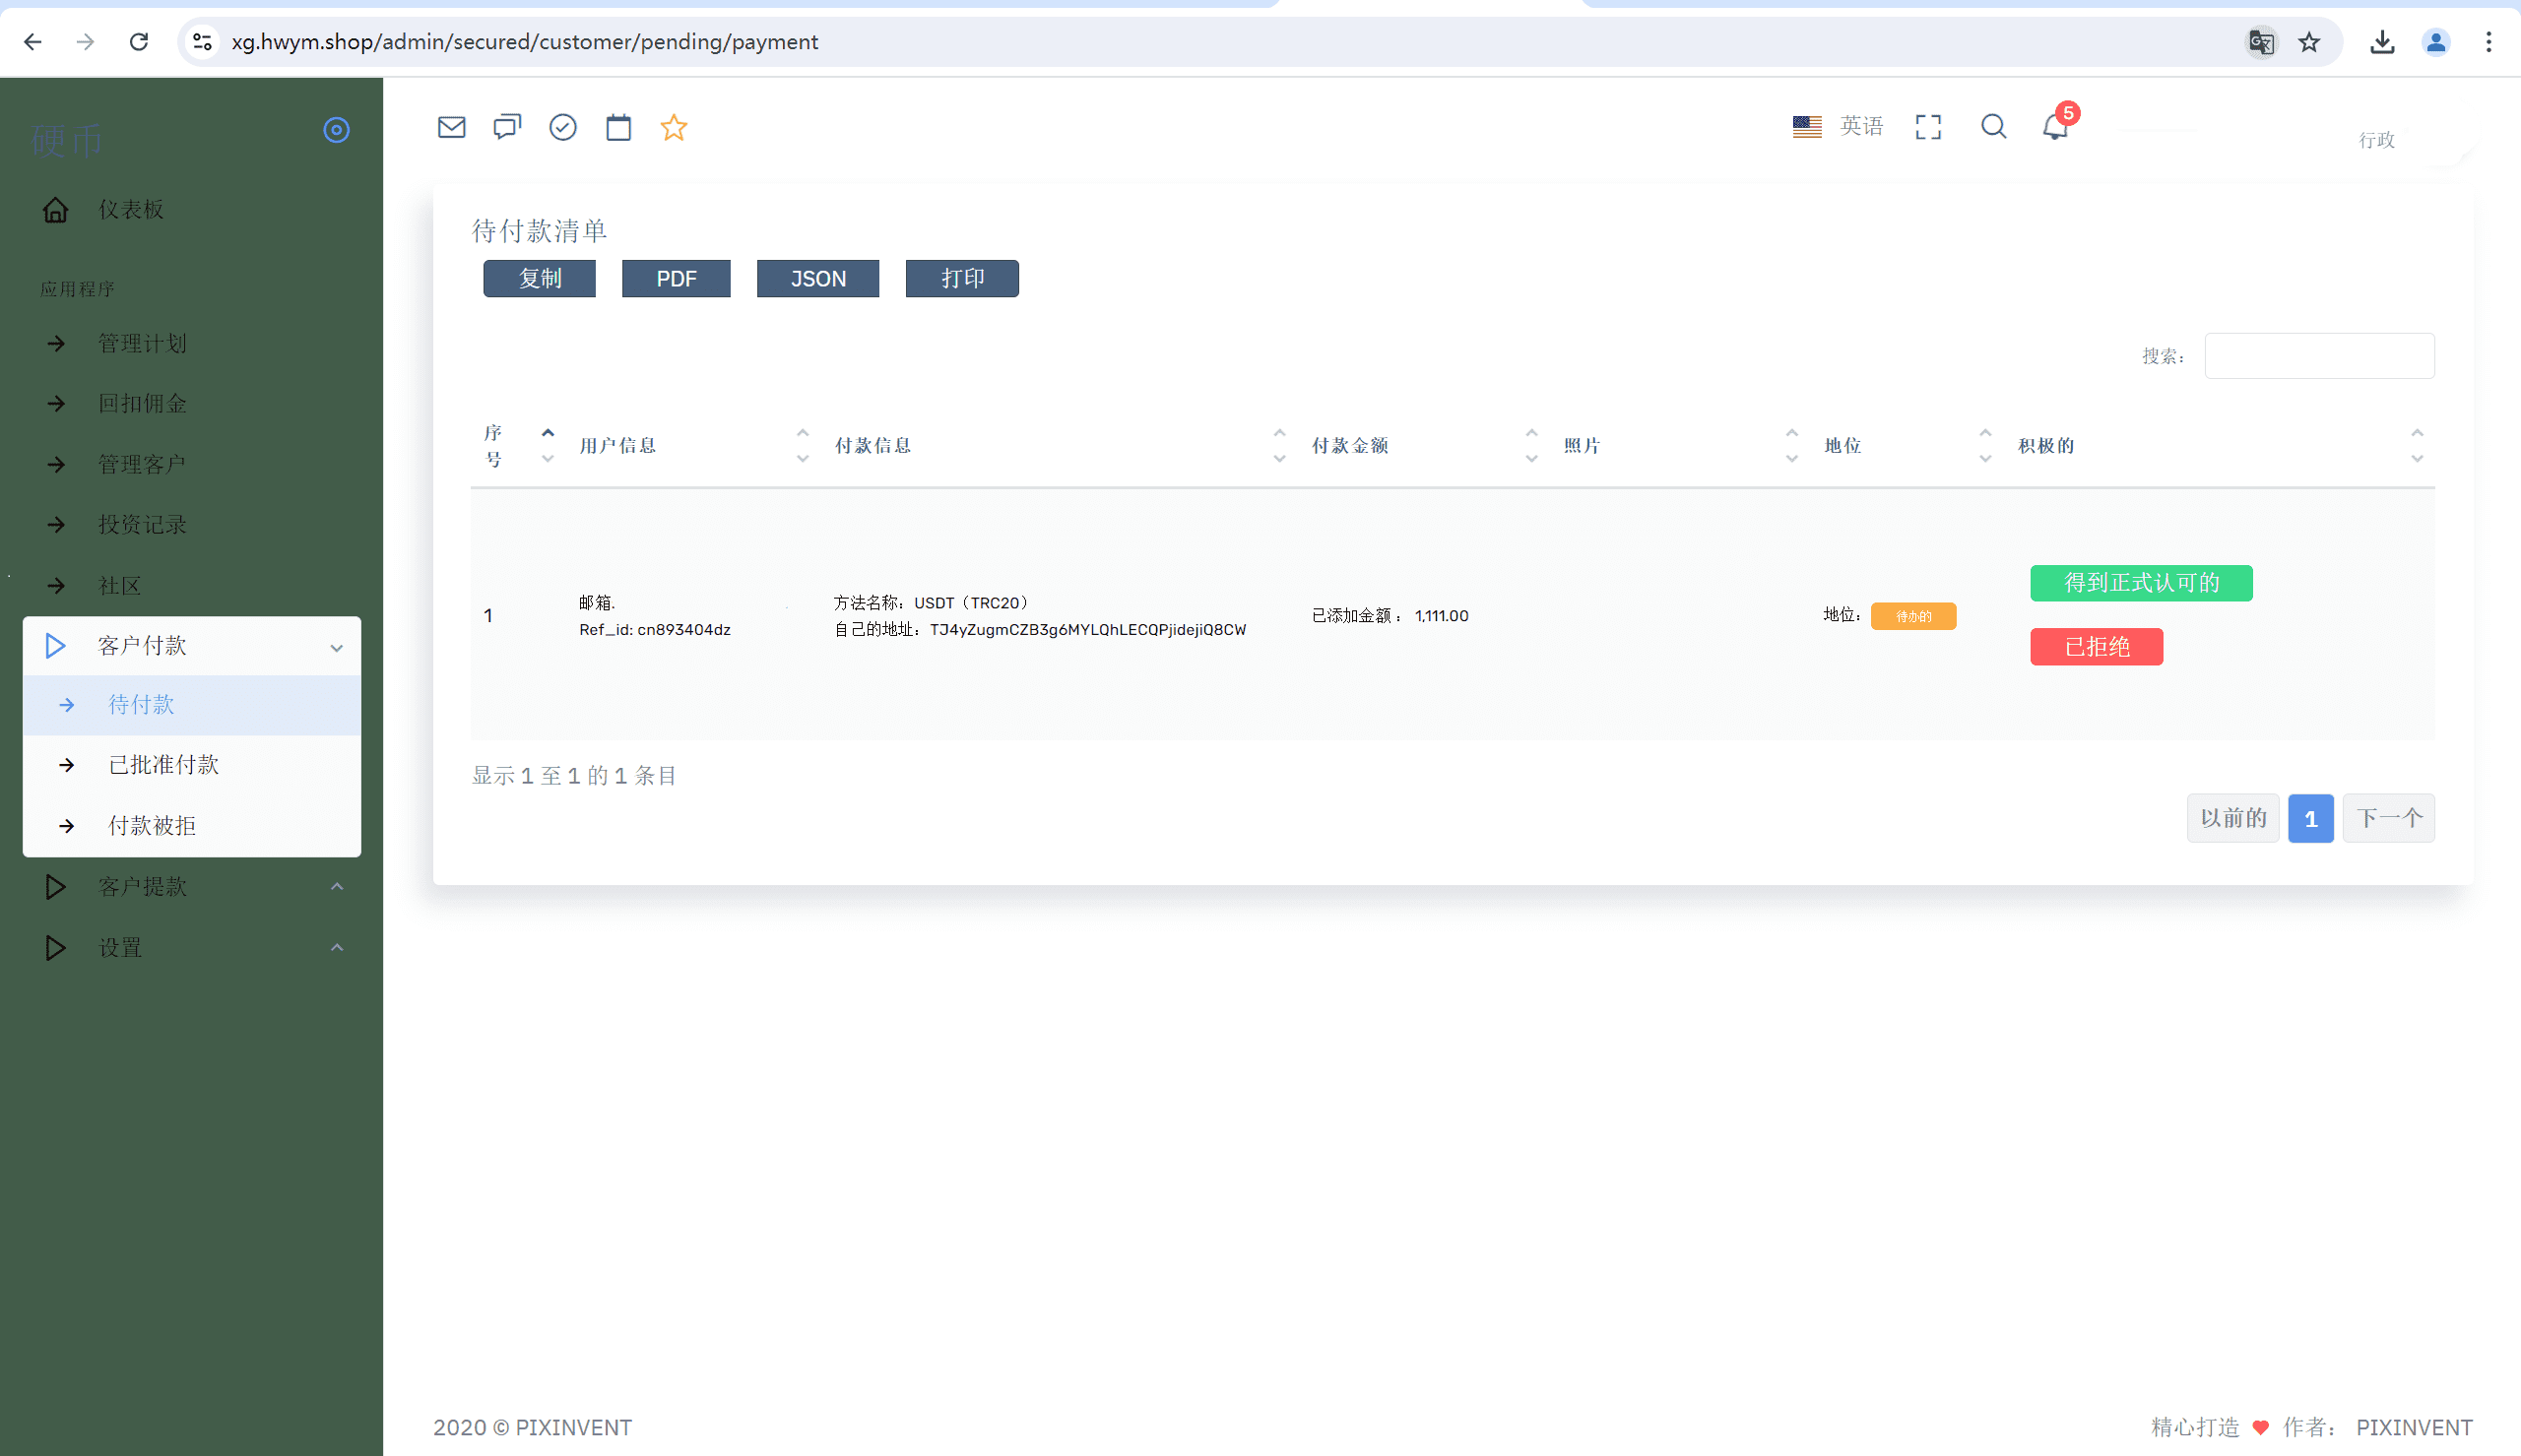This screenshot has width=2521, height=1456.
Task: Open the calendar icon in top toolbar
Action: (619, 127)
